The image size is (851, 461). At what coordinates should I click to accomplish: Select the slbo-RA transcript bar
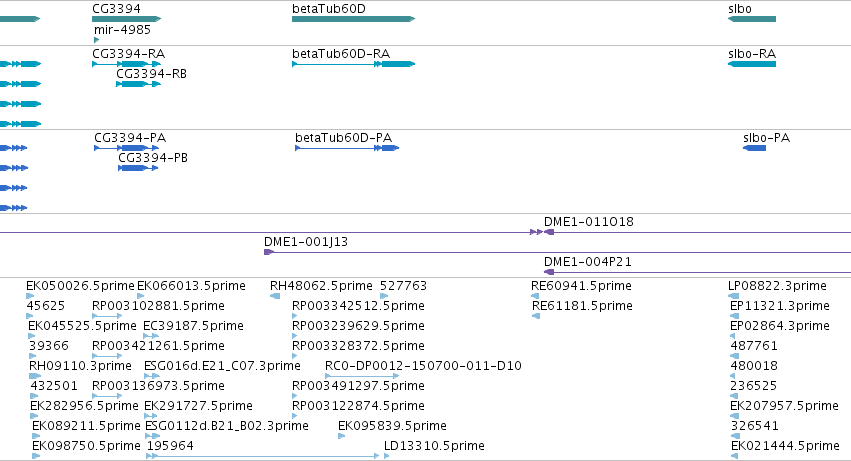752,64
